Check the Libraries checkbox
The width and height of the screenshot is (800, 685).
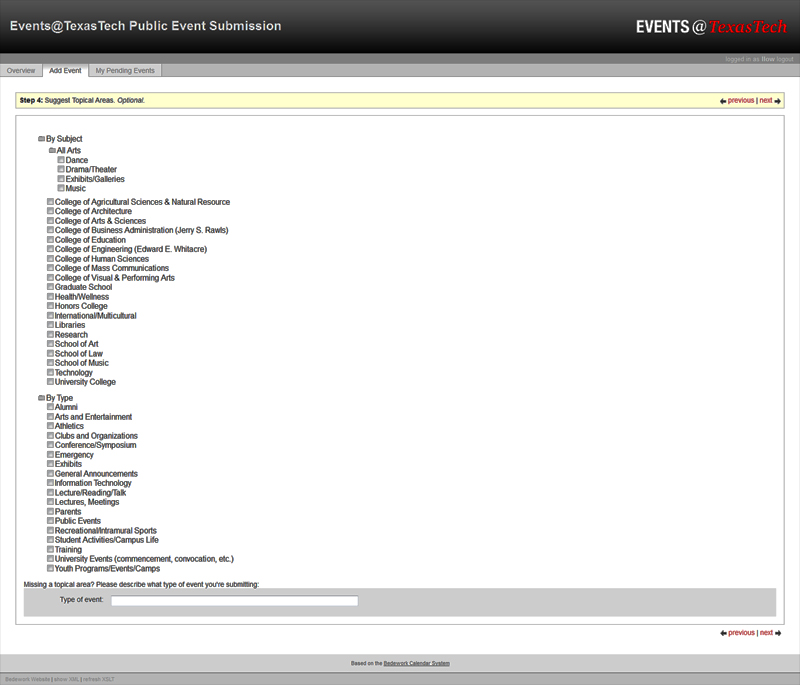coord(51,324)
